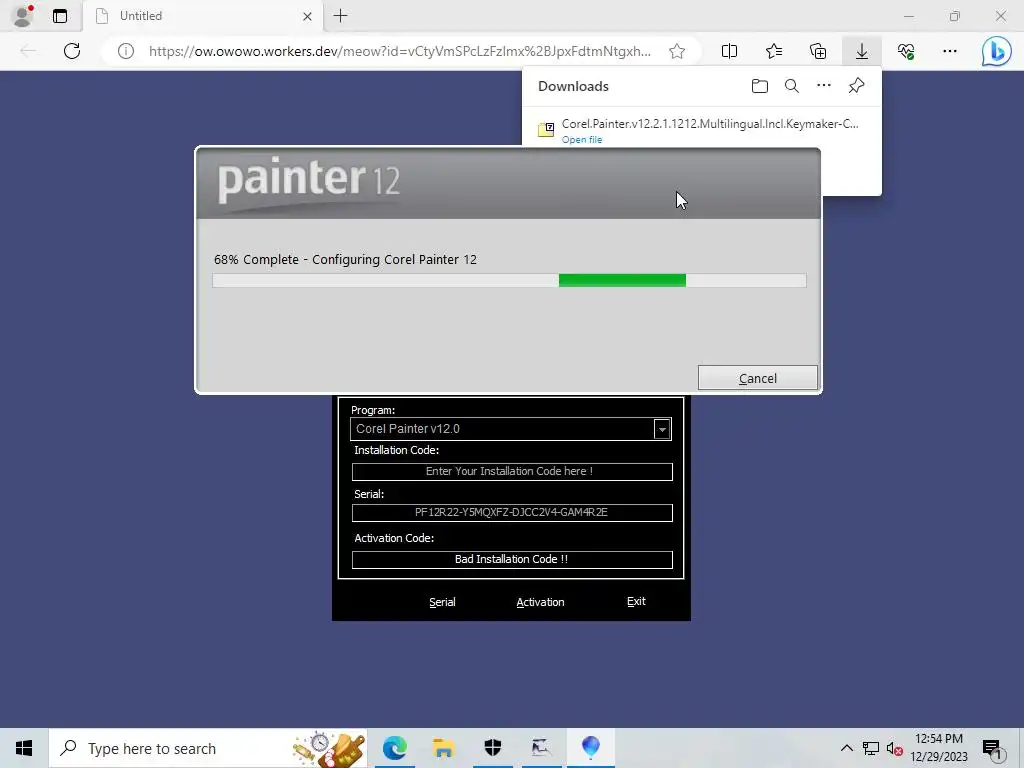Search downloads using magnifier icon
The height and width of the screenshot is (768, 1024).
pyautogui.click(x=792, y=86)
